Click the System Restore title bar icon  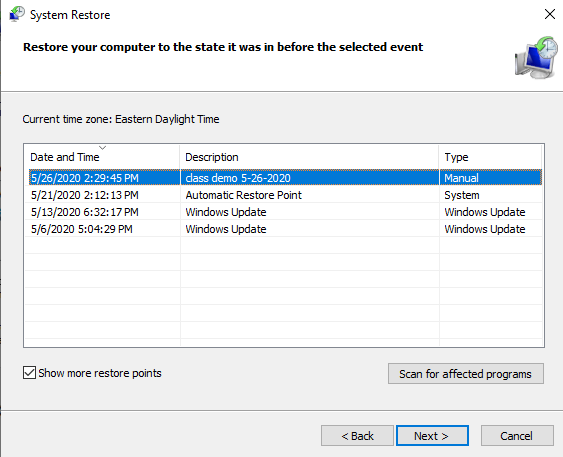(17, 14)
